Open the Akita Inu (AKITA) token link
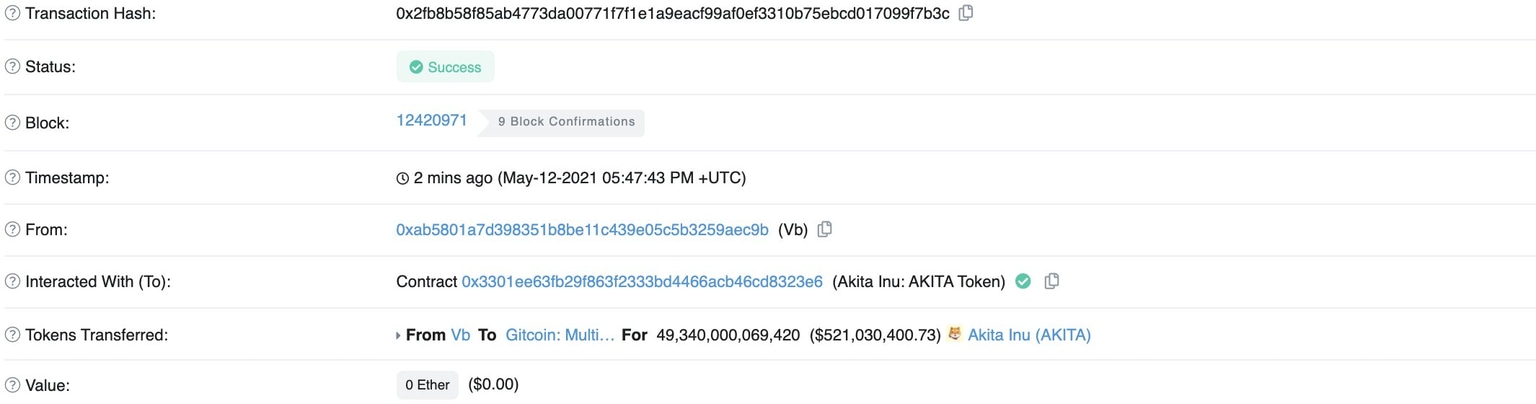 (1029, 335)
